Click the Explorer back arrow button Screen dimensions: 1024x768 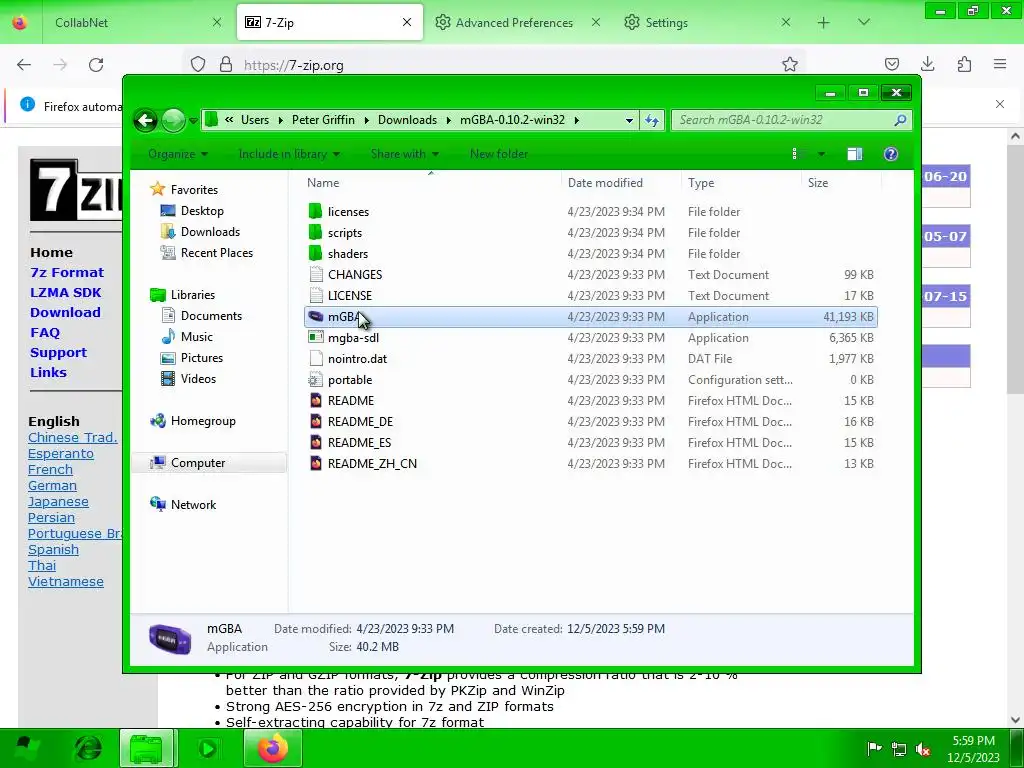tap(146, 120)
